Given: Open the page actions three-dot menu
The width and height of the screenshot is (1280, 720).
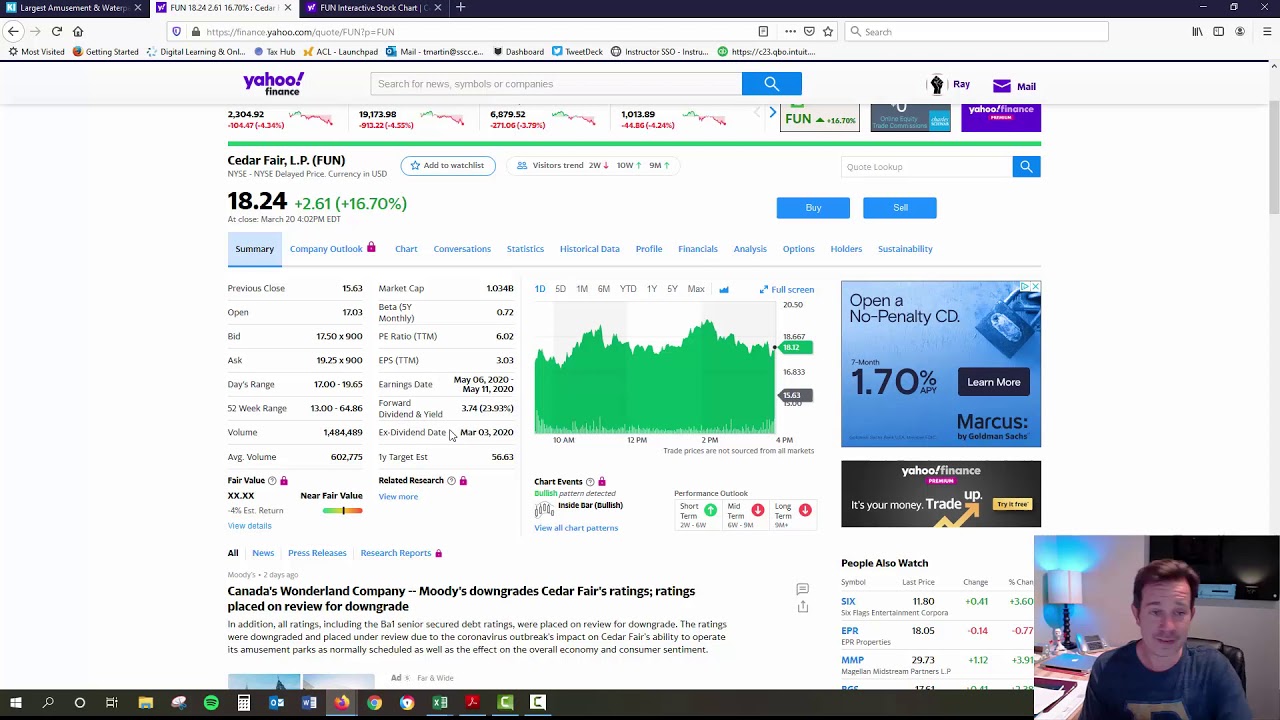Looking at the screenshot, I should (x=790, y=32).
